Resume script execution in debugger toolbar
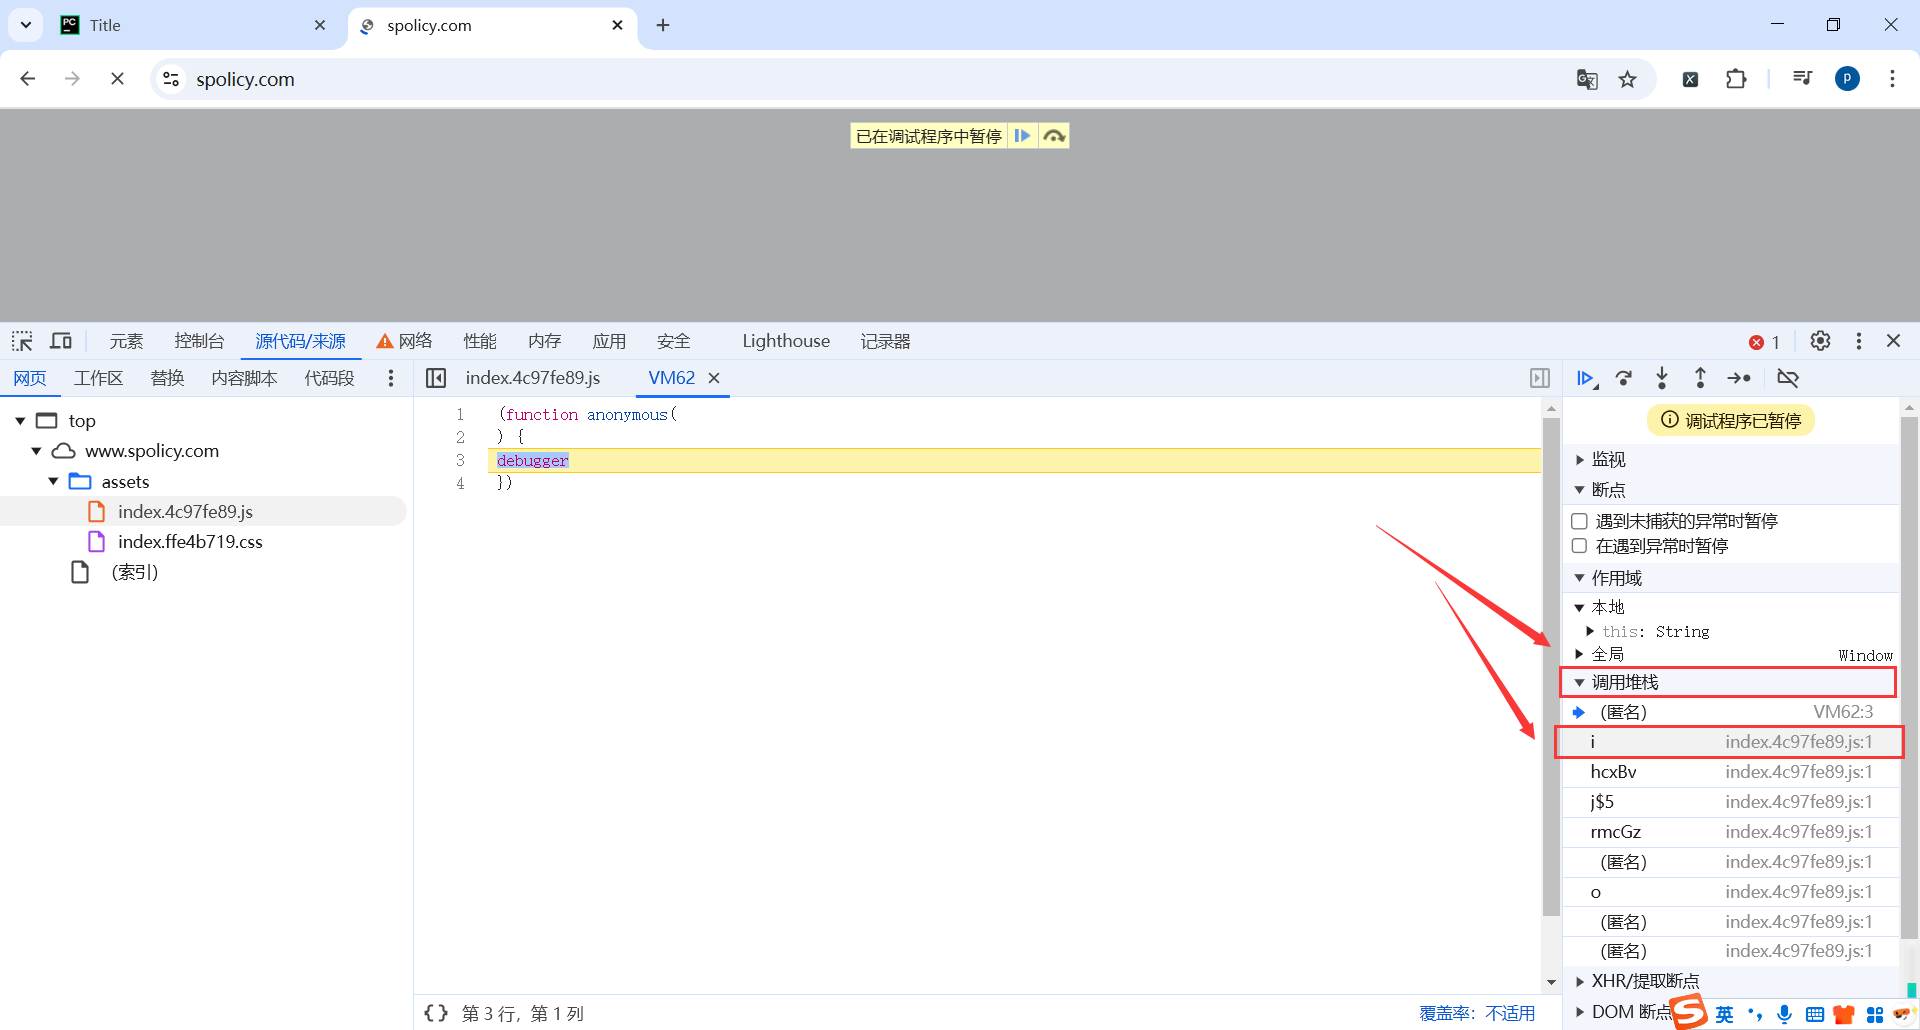The height and width of the screenshot is (1030, 1920). tap(1586, 378)
